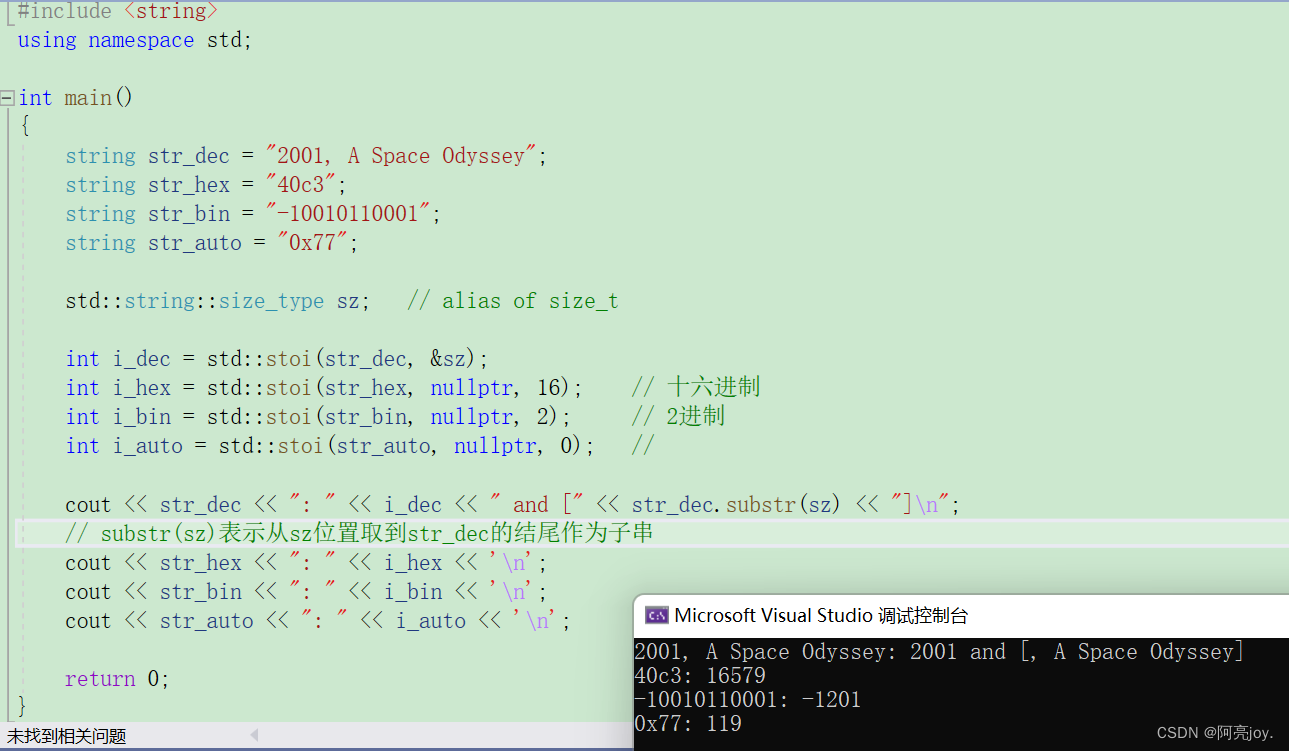Click the return 0; statement

pyautogui.click(x=117, y=679)
